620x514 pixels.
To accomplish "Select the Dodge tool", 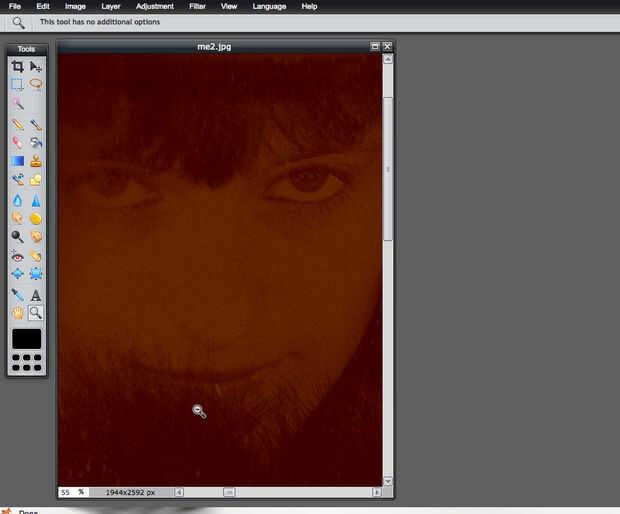I will pyautogui.click(x=17, y=236).
